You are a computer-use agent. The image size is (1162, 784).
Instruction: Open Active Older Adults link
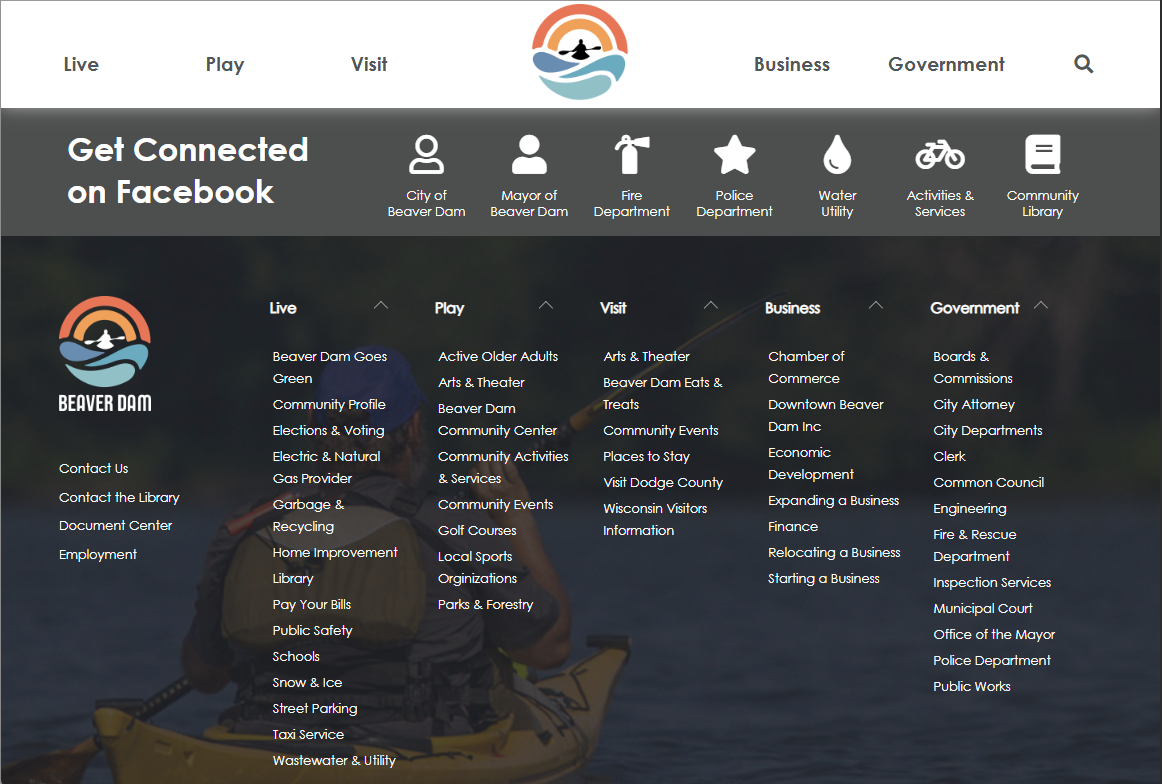coord(498,356)
